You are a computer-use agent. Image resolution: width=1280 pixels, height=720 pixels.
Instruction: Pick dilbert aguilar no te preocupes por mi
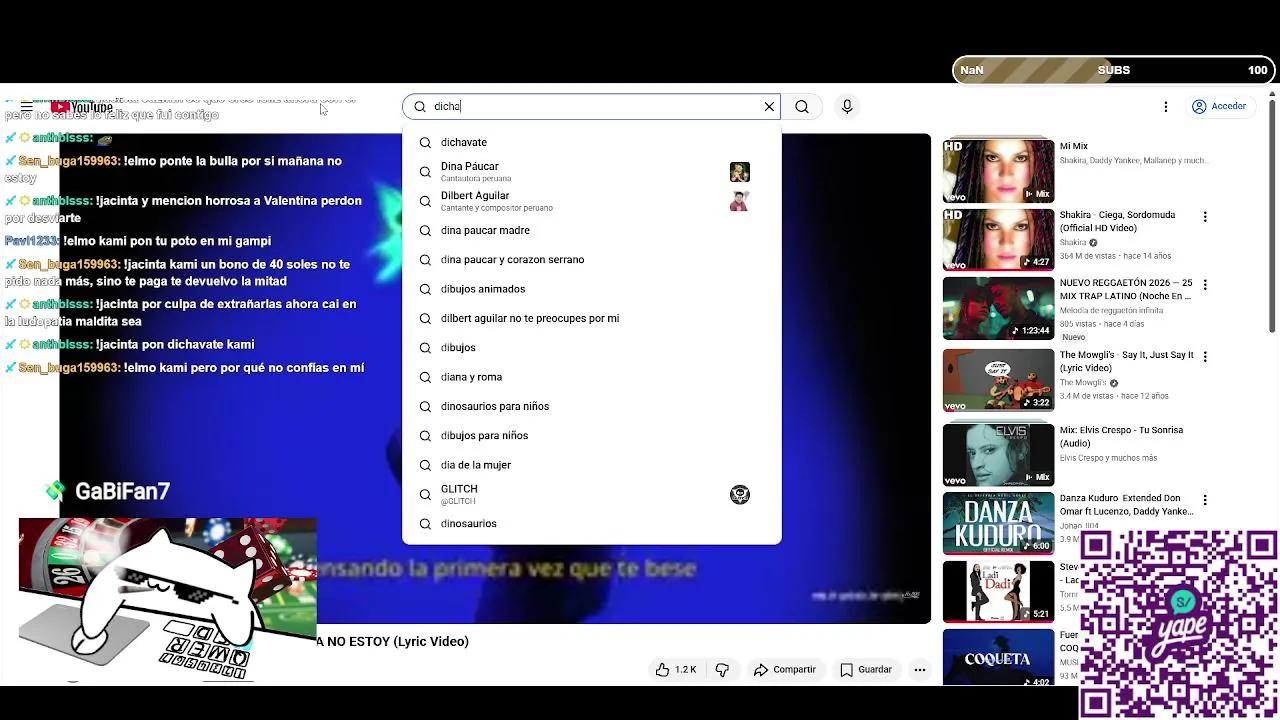(x=591, y=318)
